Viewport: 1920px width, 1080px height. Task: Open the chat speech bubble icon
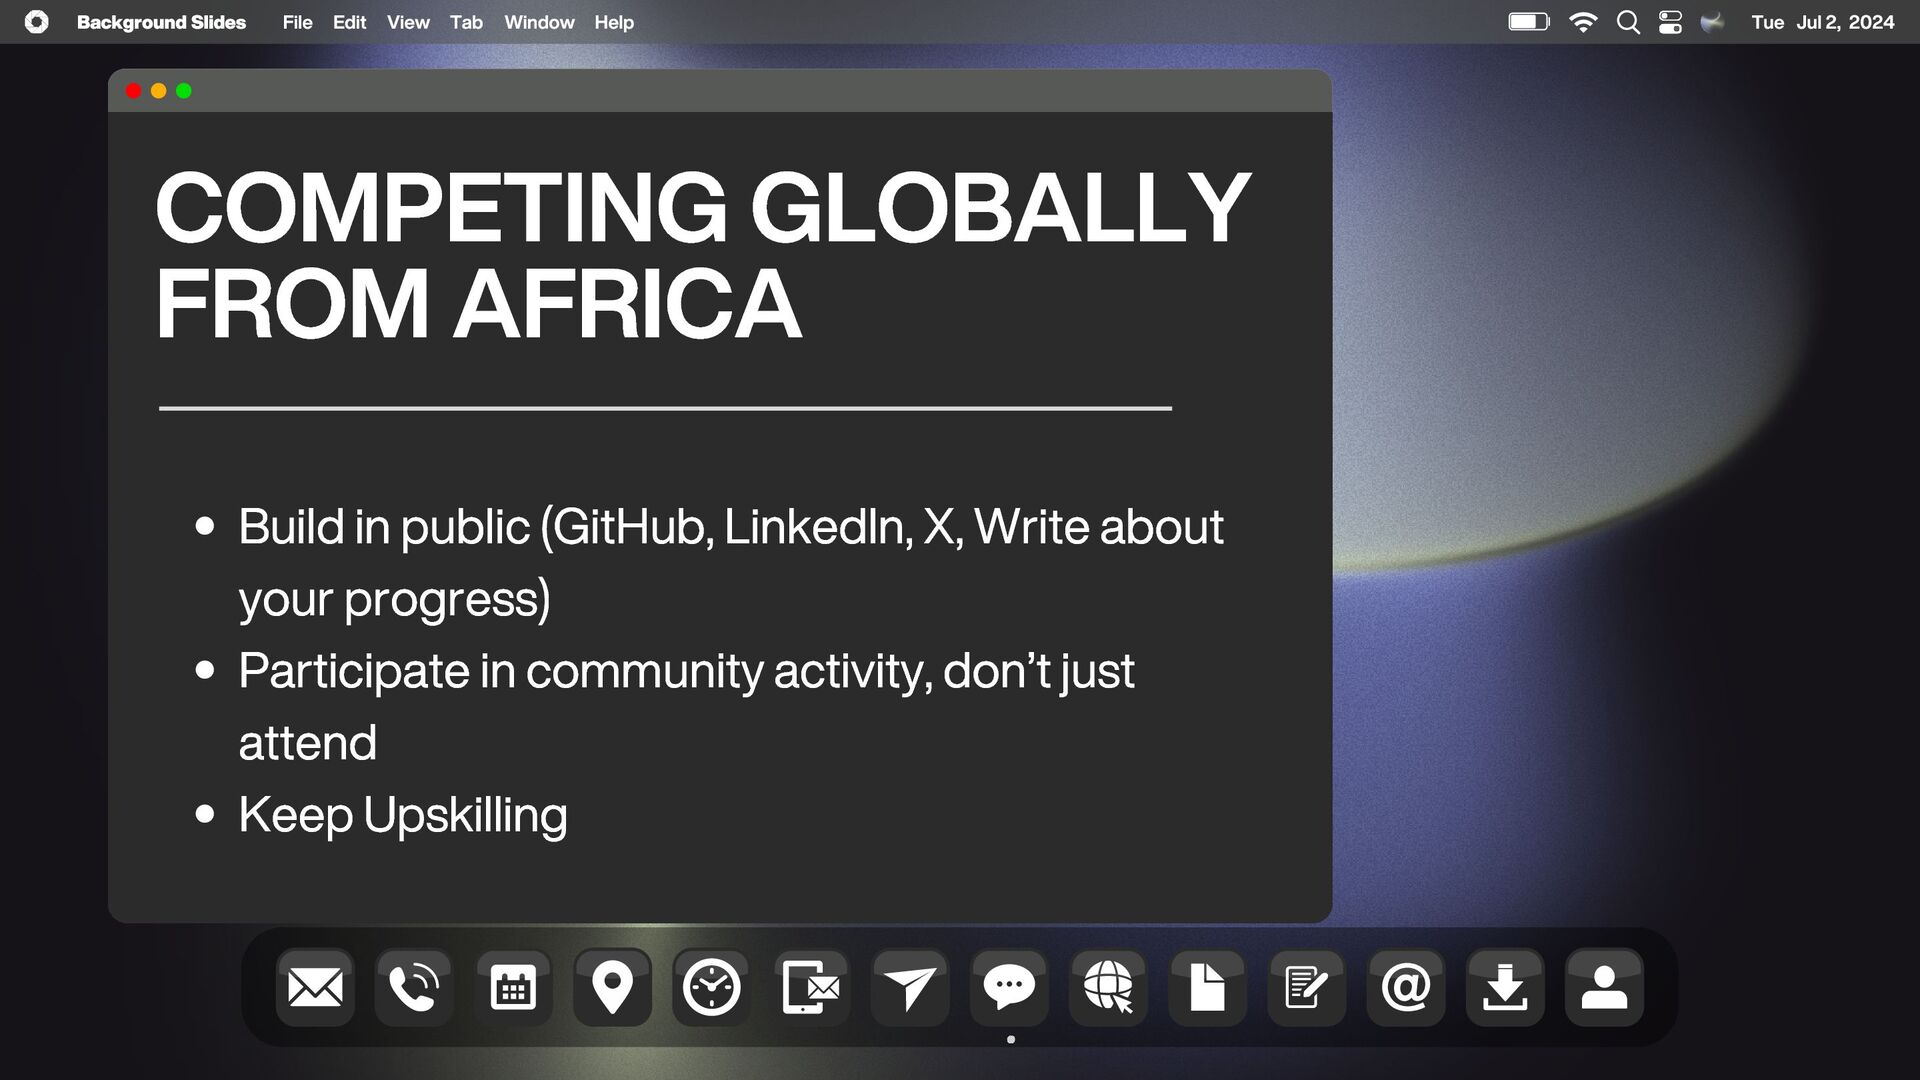(1009, 988)
